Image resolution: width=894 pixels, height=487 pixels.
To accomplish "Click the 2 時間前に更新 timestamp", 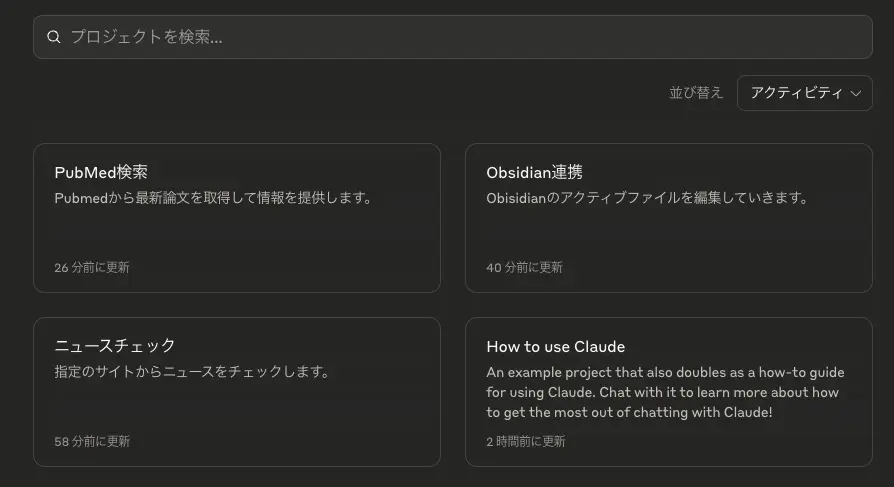I will coord(526,441).
